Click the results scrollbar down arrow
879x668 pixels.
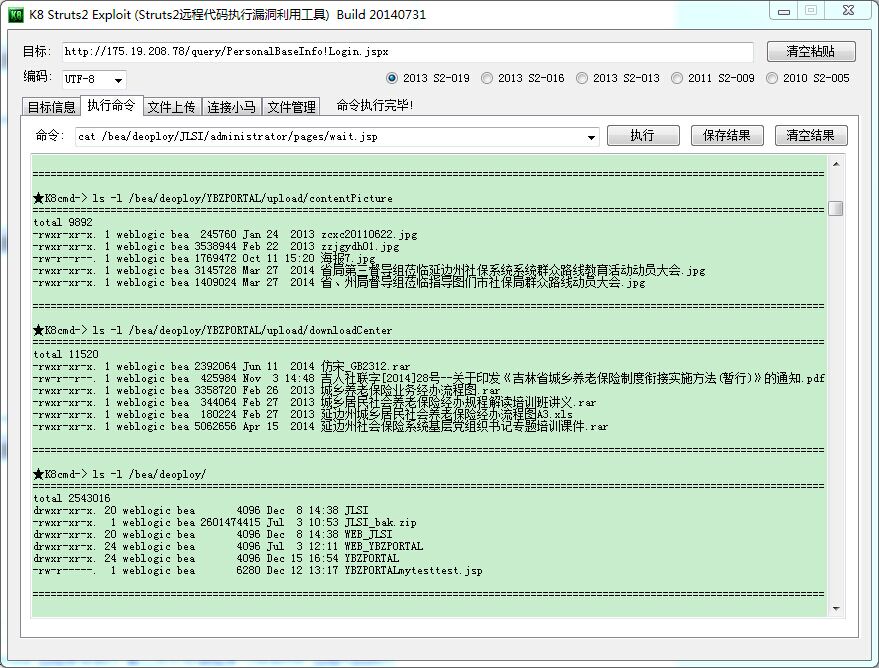point(836,609)
